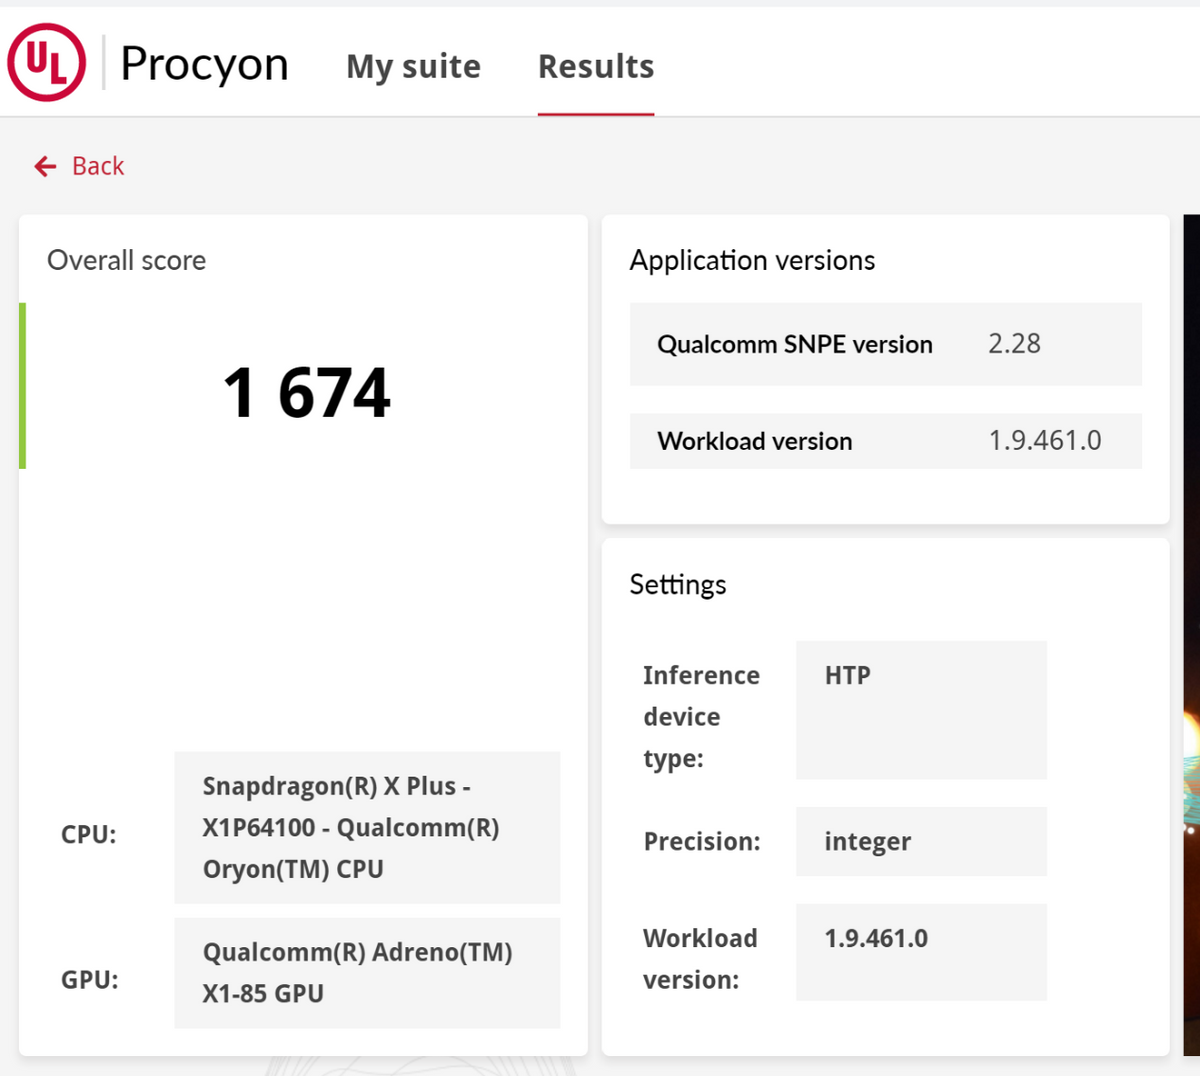Click the Precision: label
This screenshot has height=1076, width=1200.
click(702, 842)
